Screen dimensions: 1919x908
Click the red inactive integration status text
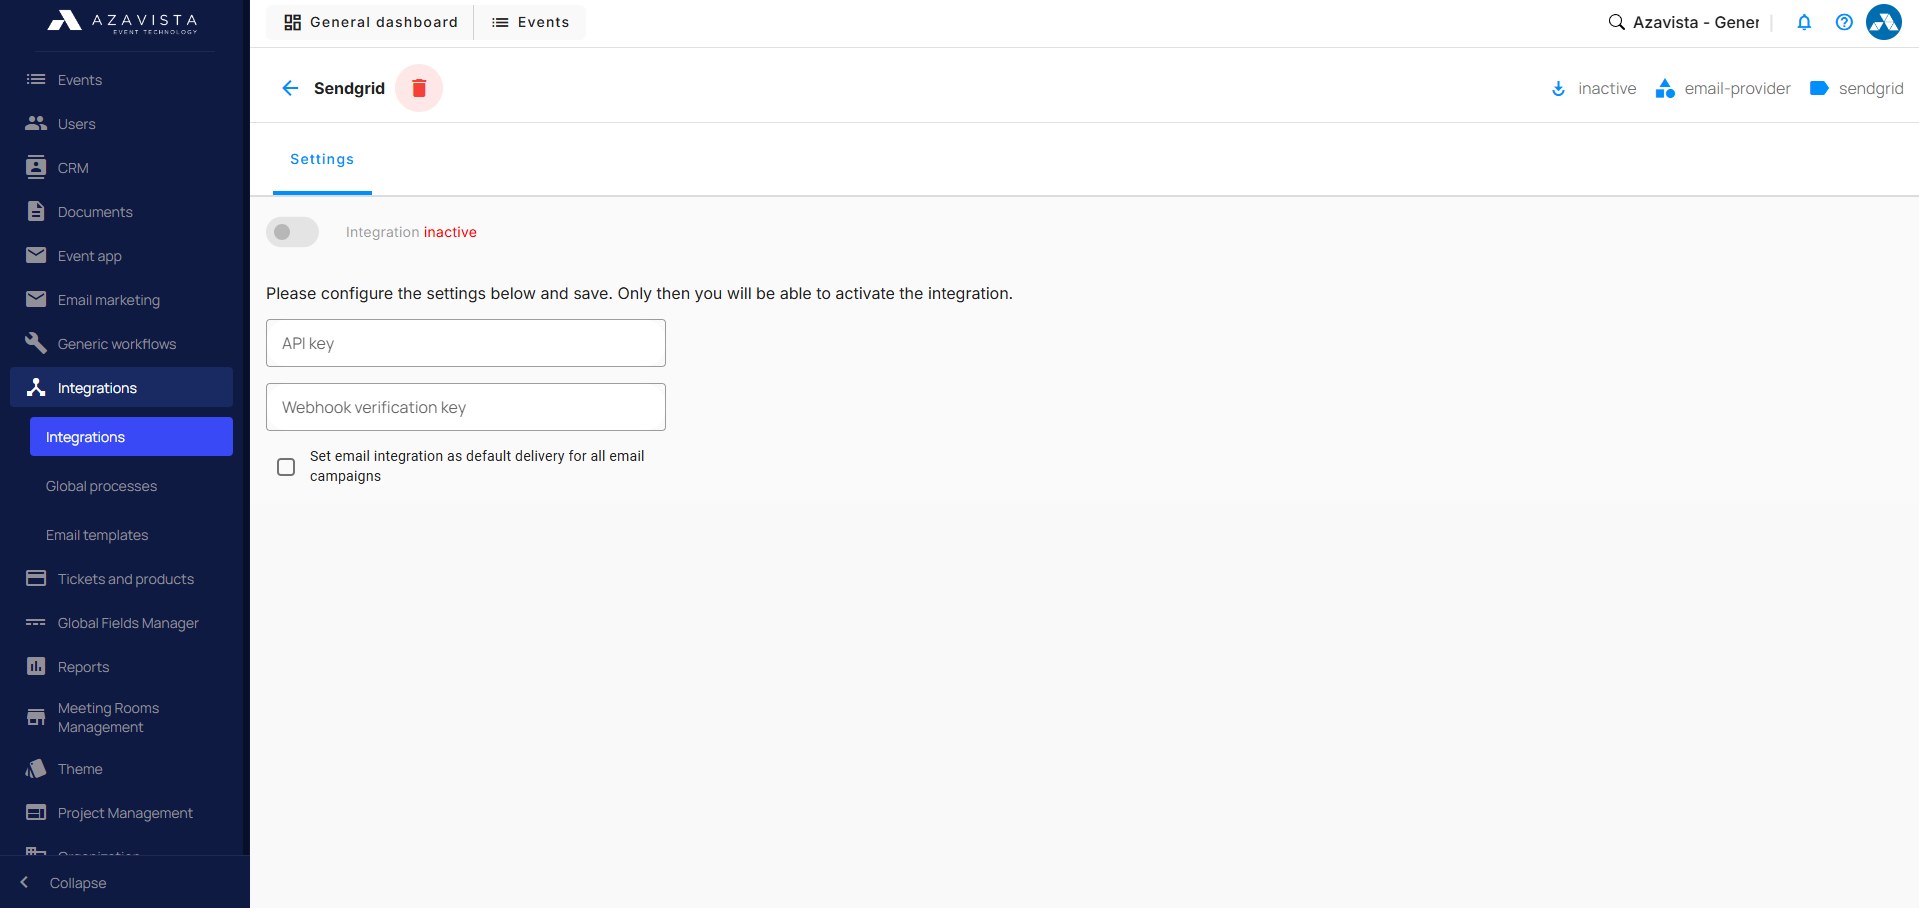click(450, 232)
